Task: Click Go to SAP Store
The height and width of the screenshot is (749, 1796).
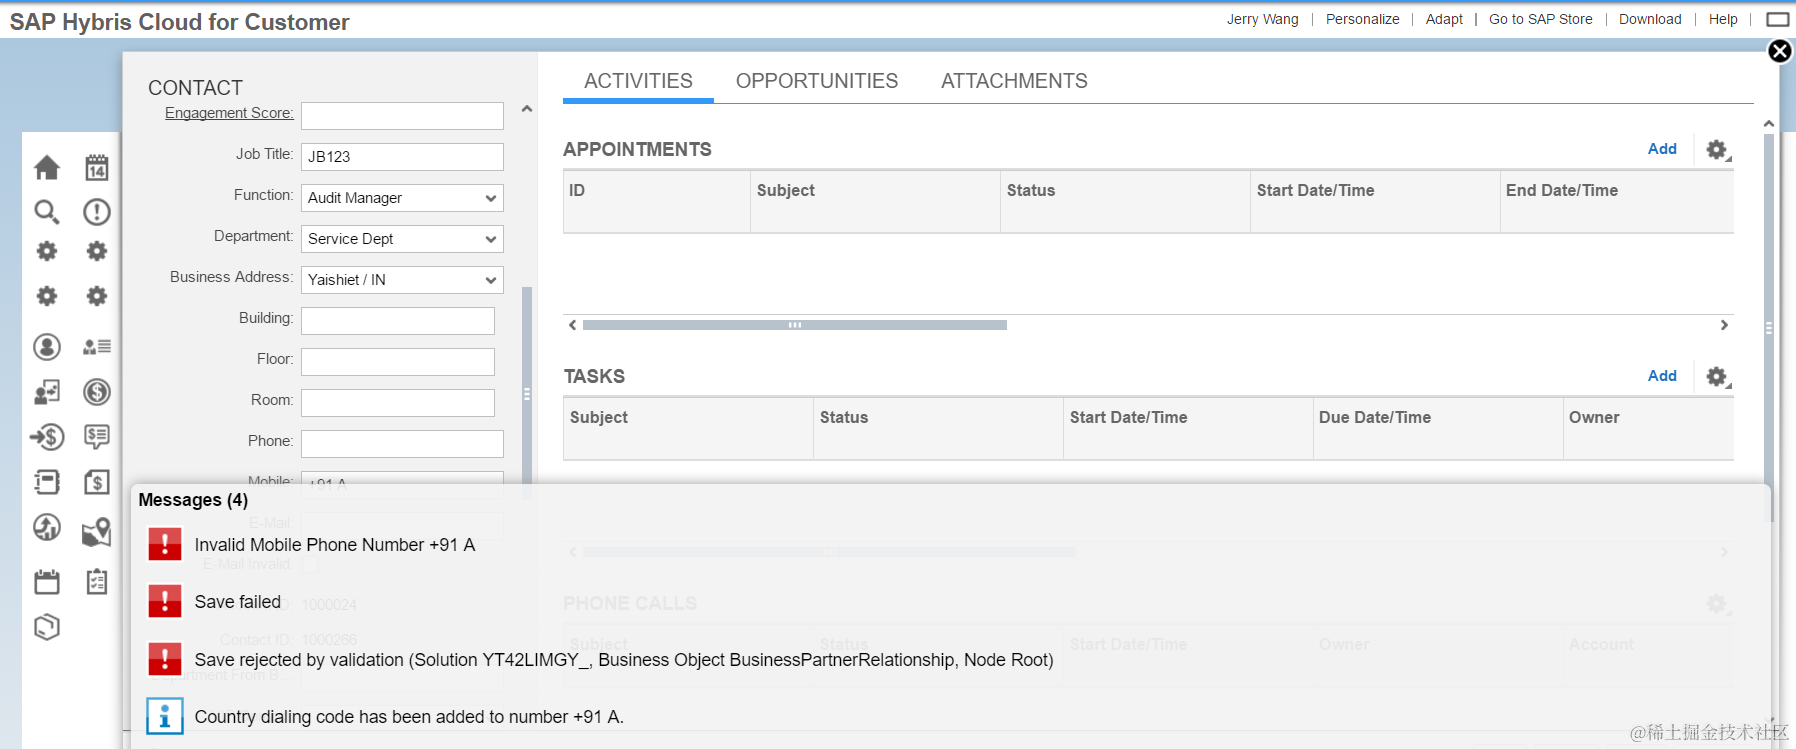Action: click(x=1540, y=19)
